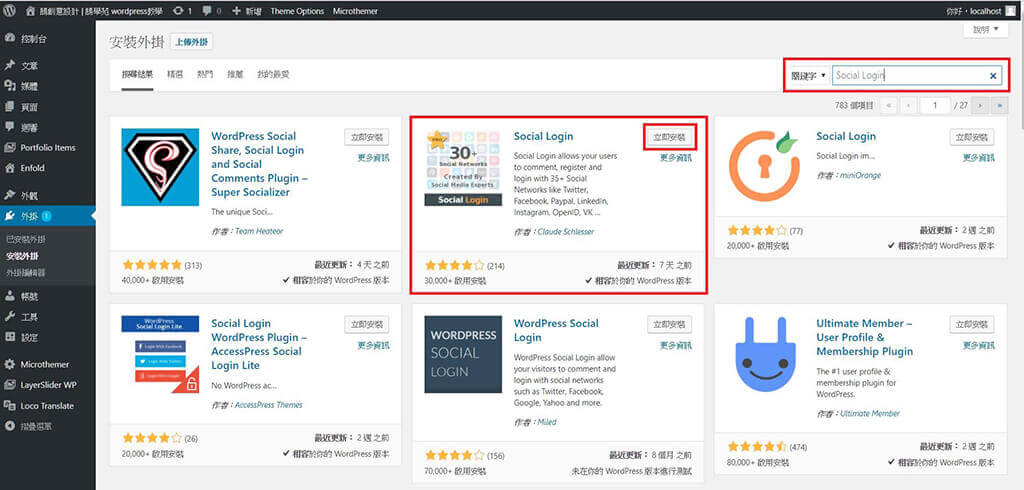
Task: Open the 媒體 media library icon
Action: [10, 86]
